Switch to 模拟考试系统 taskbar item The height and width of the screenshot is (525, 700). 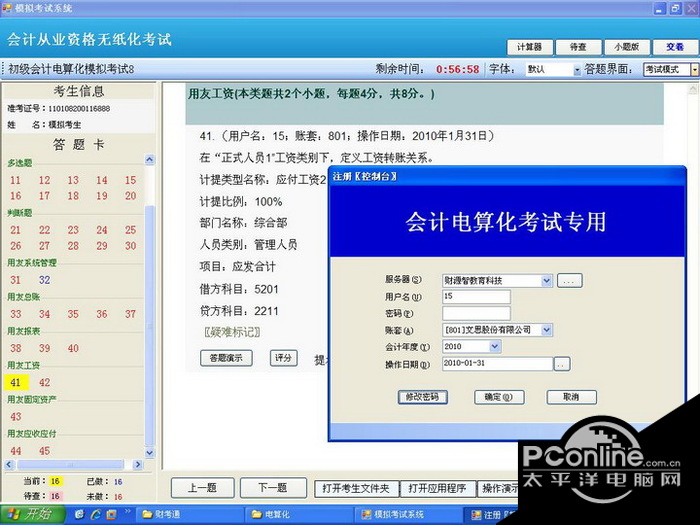click(x=408, y=515)
